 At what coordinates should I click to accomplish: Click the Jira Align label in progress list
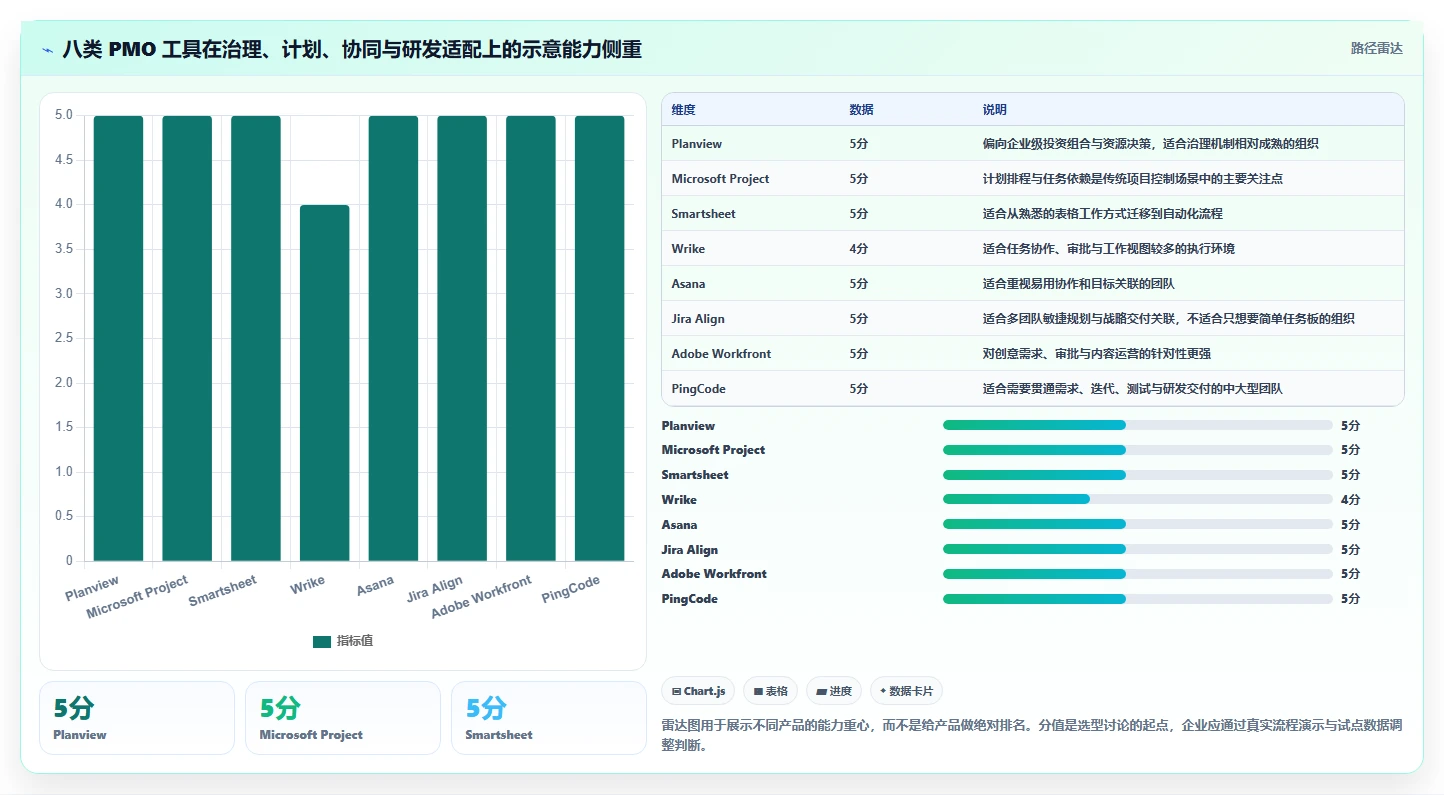(689, 550)
